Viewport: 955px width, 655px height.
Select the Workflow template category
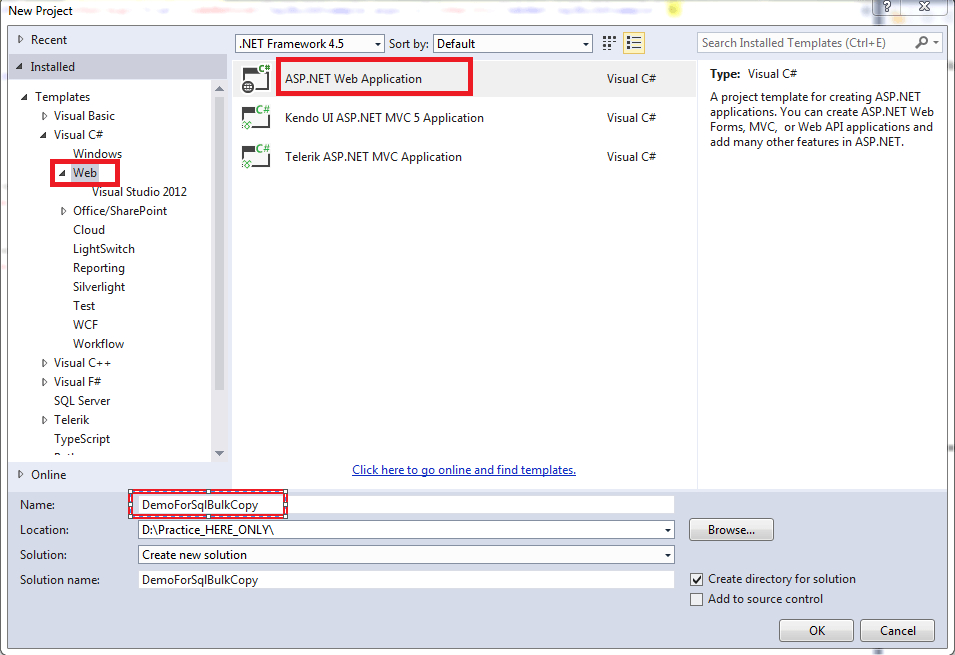tap(98, 344)
